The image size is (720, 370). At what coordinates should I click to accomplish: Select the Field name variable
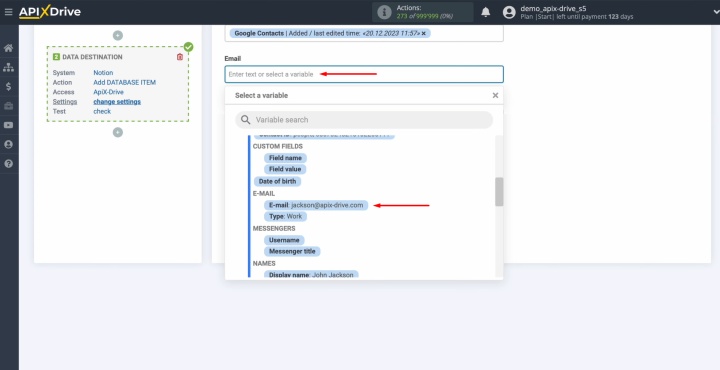click(285, 158)
